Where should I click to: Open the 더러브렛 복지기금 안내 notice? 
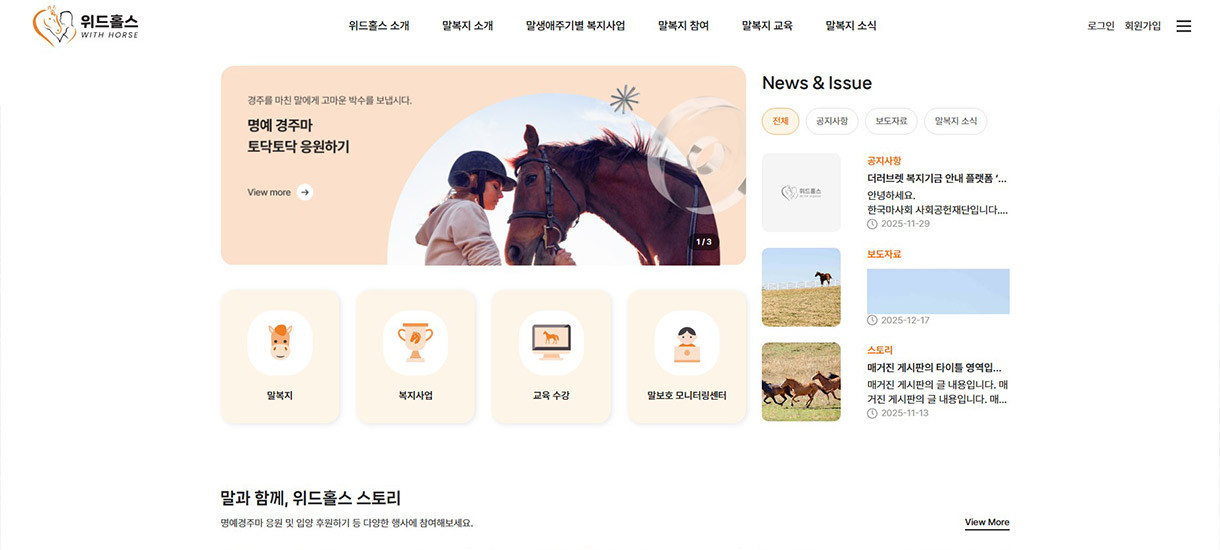pos(937,179)
